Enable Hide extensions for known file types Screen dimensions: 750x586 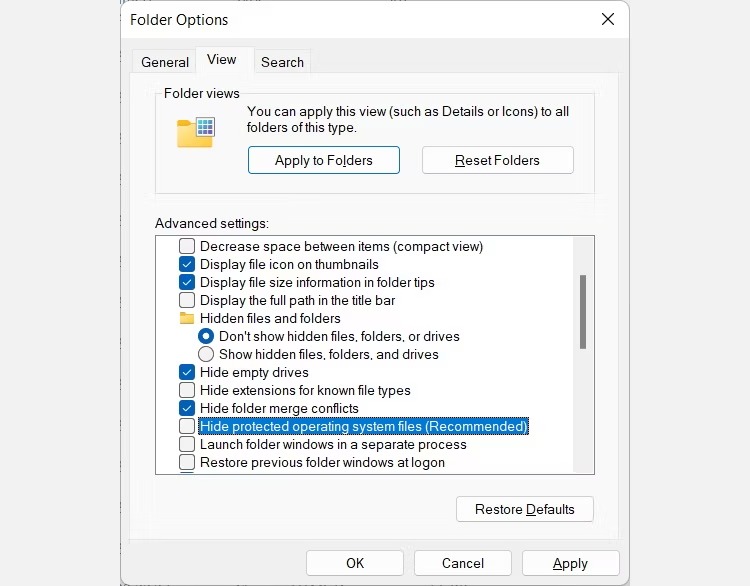tap(187, 390)
